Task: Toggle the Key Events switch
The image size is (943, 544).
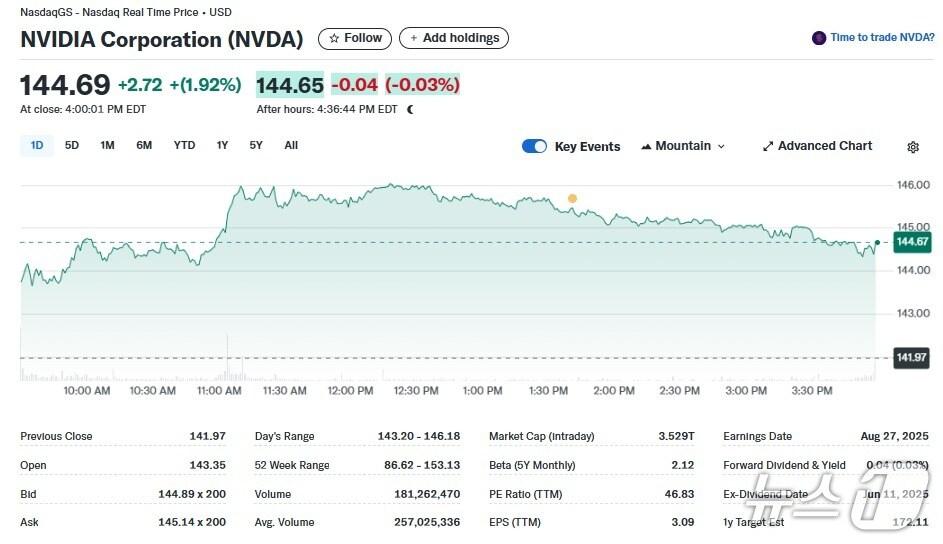Action: pos(535,147)
